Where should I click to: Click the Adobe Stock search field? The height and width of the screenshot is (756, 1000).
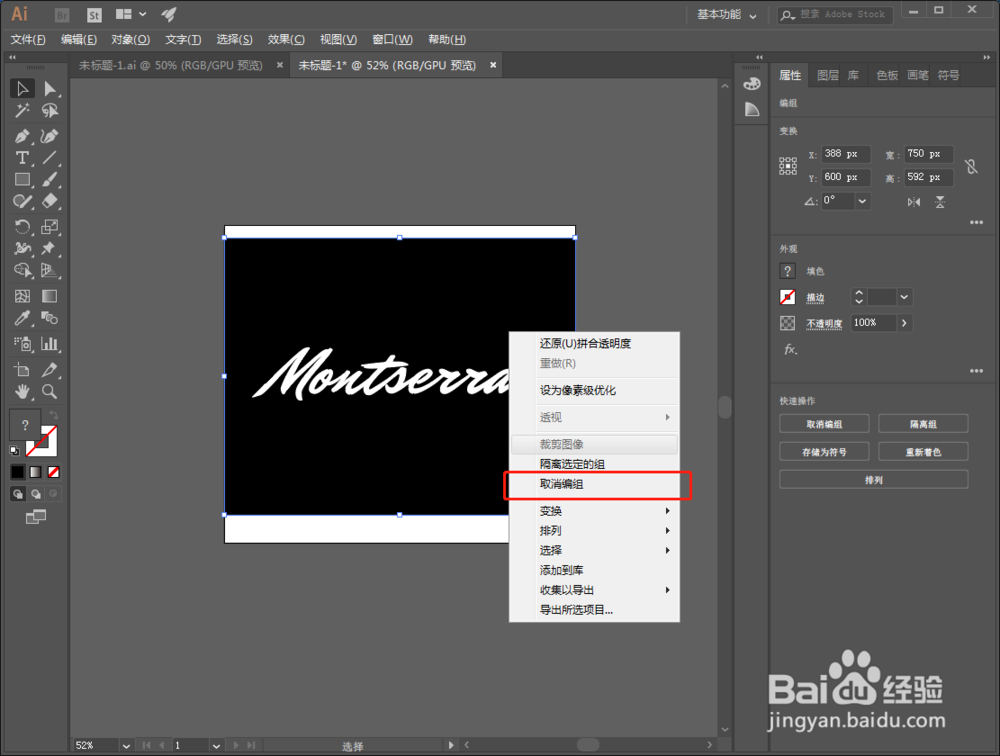click(835, 15)
